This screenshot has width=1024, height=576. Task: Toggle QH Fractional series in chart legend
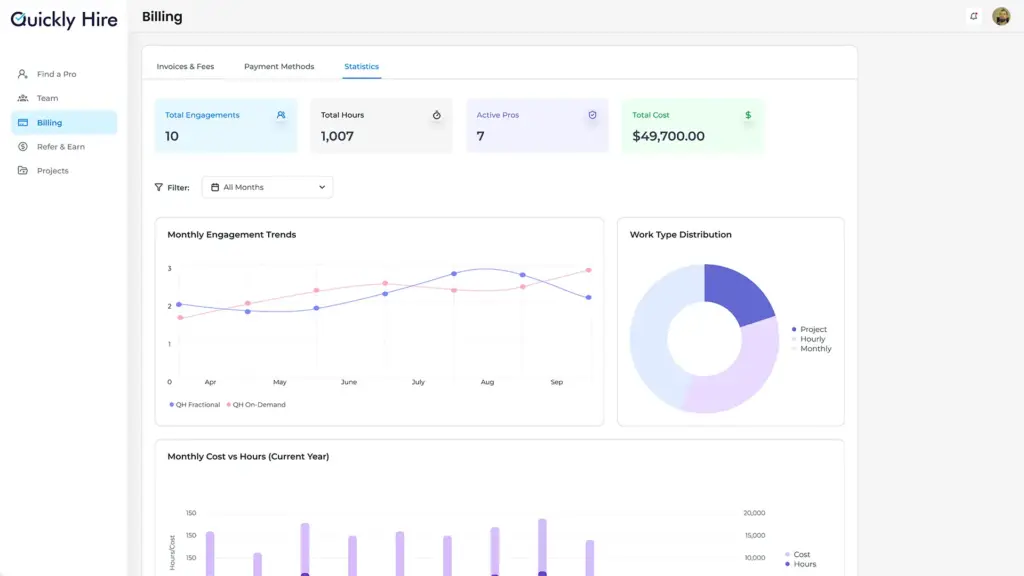coord(196,405)
